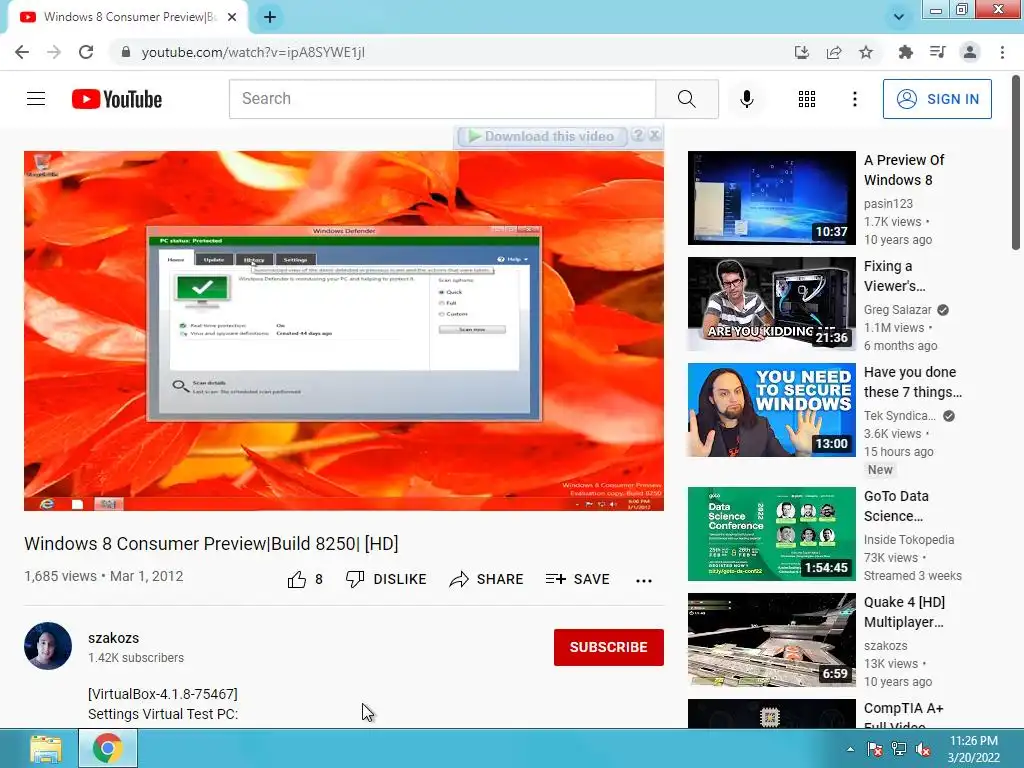Open the szakozs channel name link
This screenshot has height=768, width=1024.
tap(114, 638)
